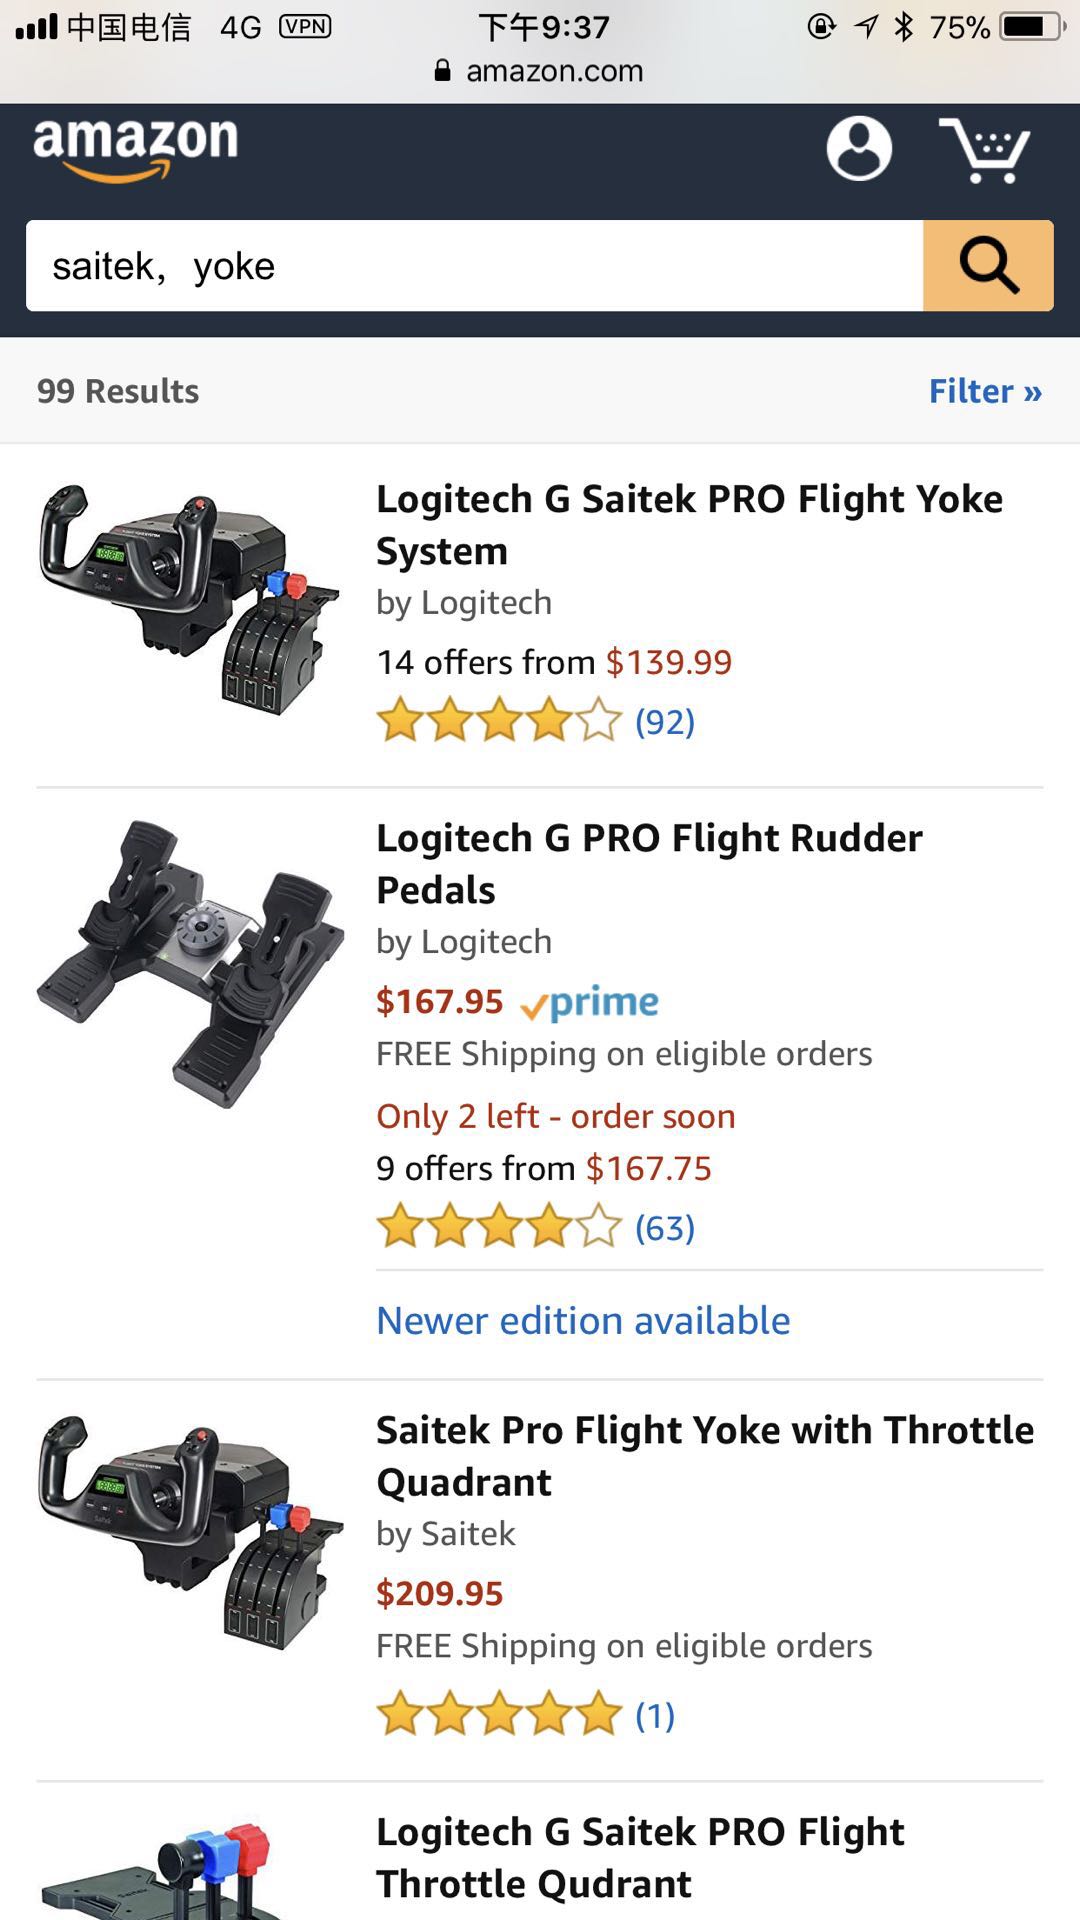Select the Logitech G Saitek PRO Flight Yoke System title
Screen dimensions: 1080x1920
(x=690, y=524)
